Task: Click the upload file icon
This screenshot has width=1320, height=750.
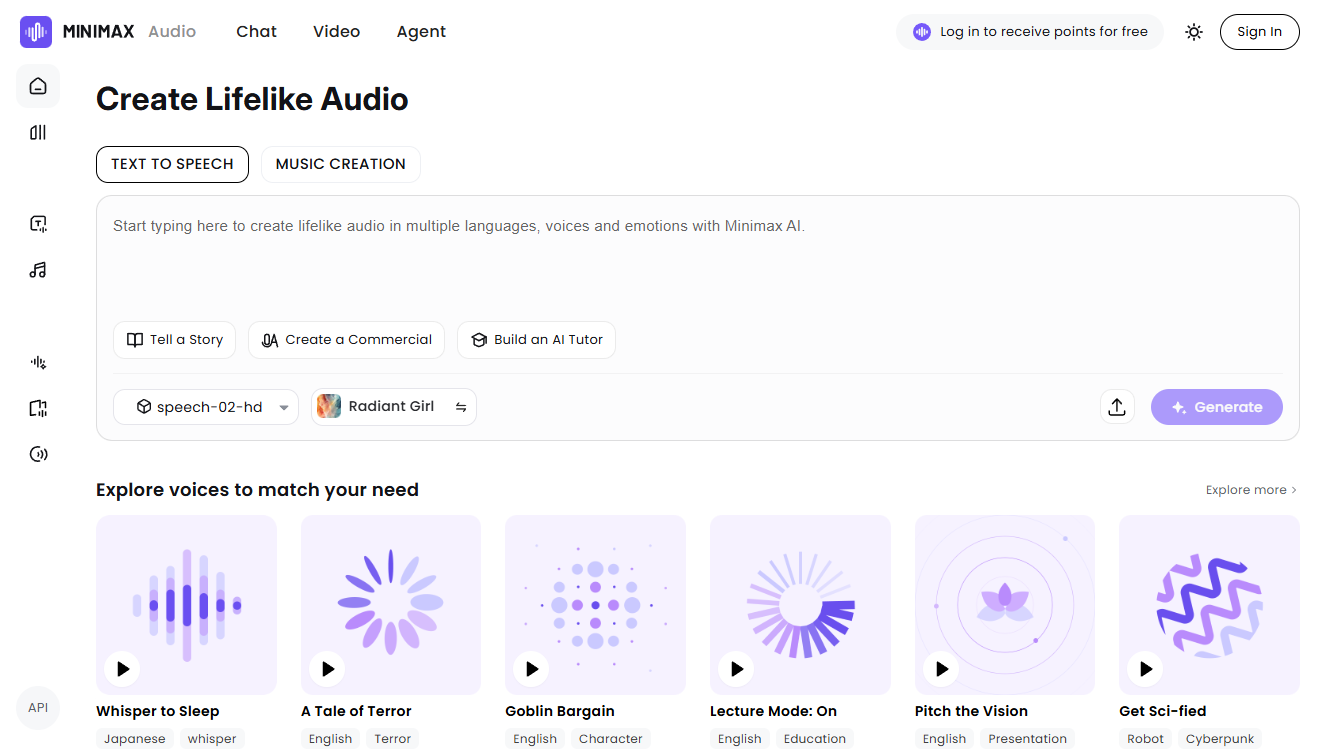Action: pyautogui.click(x=1117, y=407)
